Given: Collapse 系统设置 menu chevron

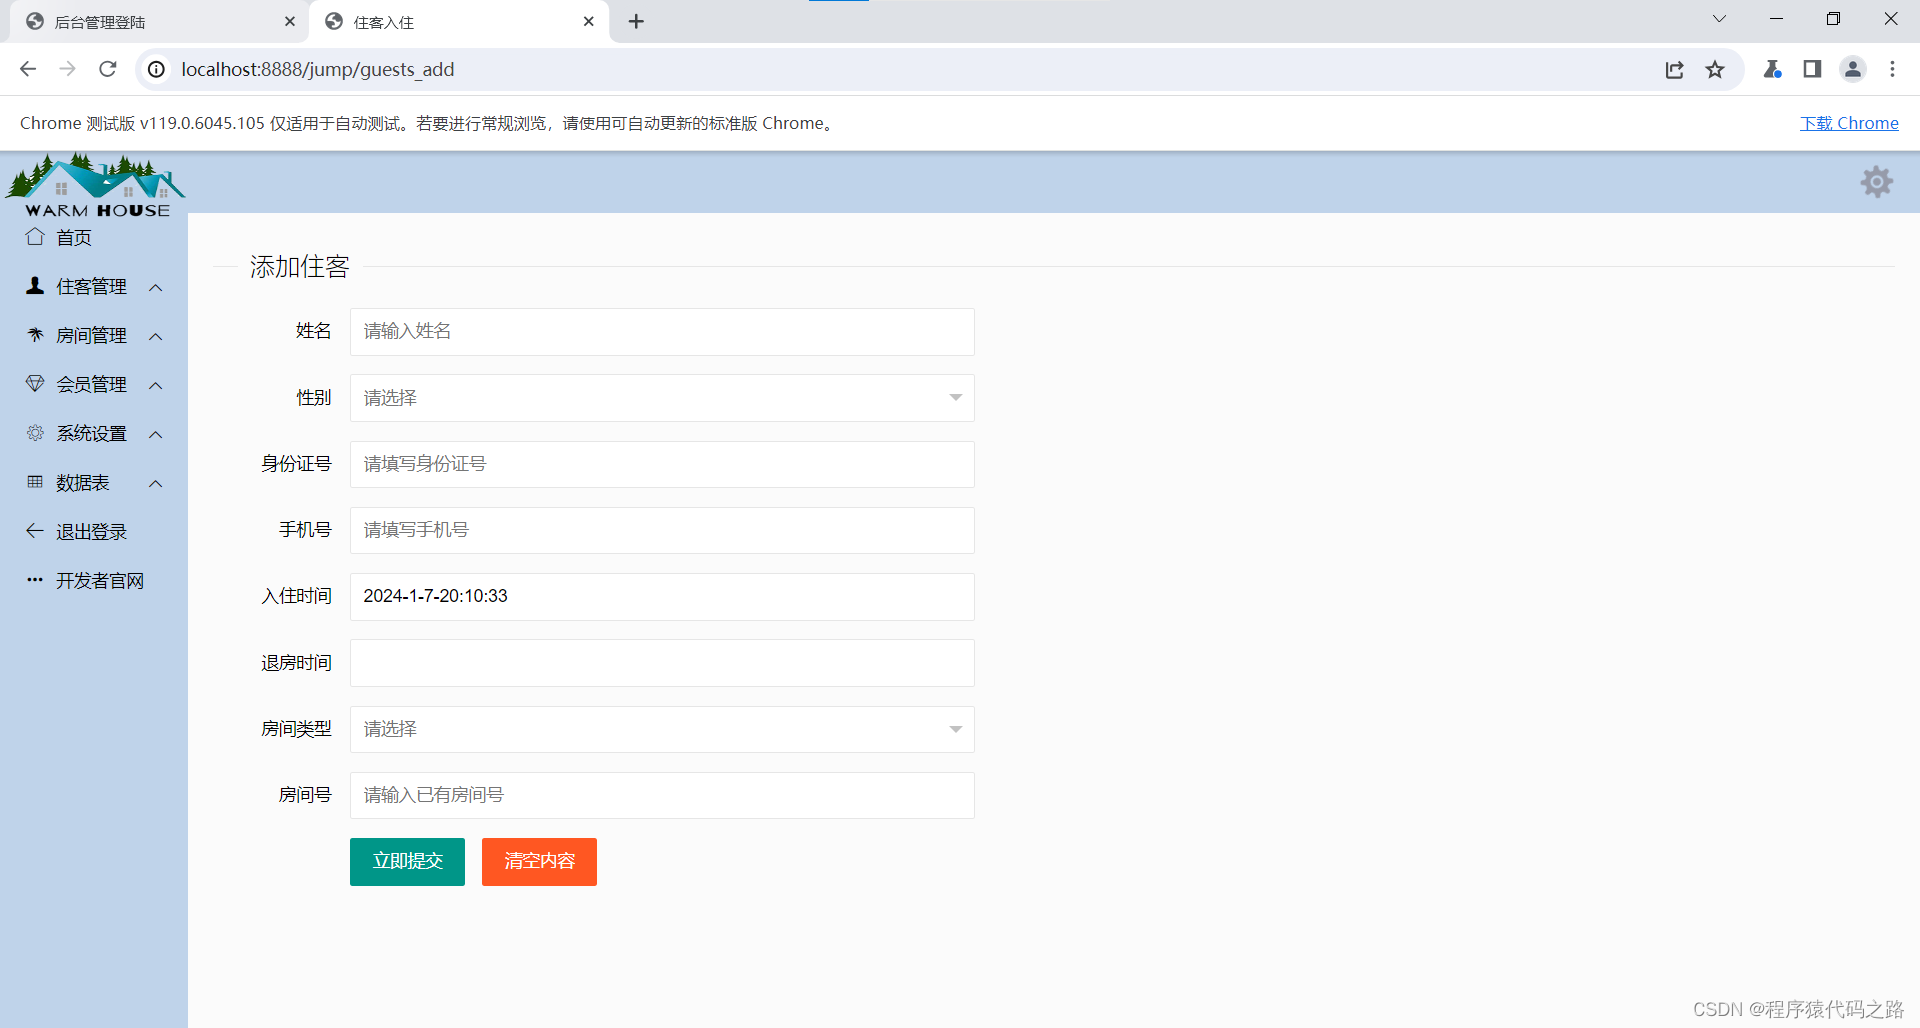Looking at the screenshot, I should click(x=156, y=434).
